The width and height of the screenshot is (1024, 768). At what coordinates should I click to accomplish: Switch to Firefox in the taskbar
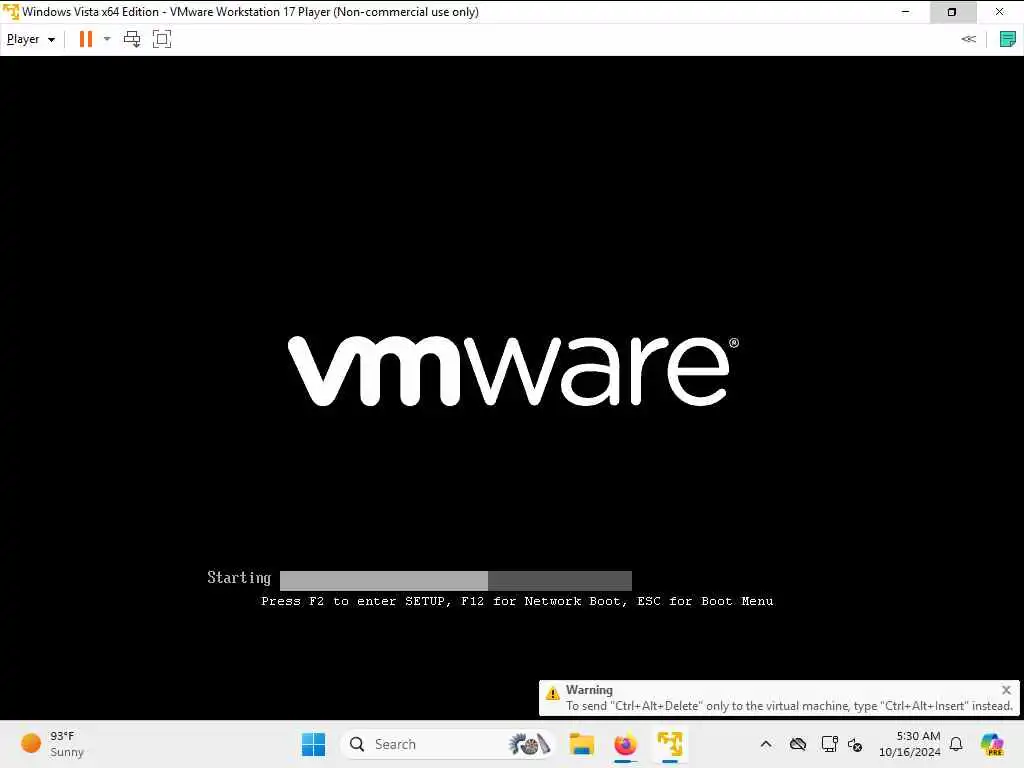(x=625, y=744)
